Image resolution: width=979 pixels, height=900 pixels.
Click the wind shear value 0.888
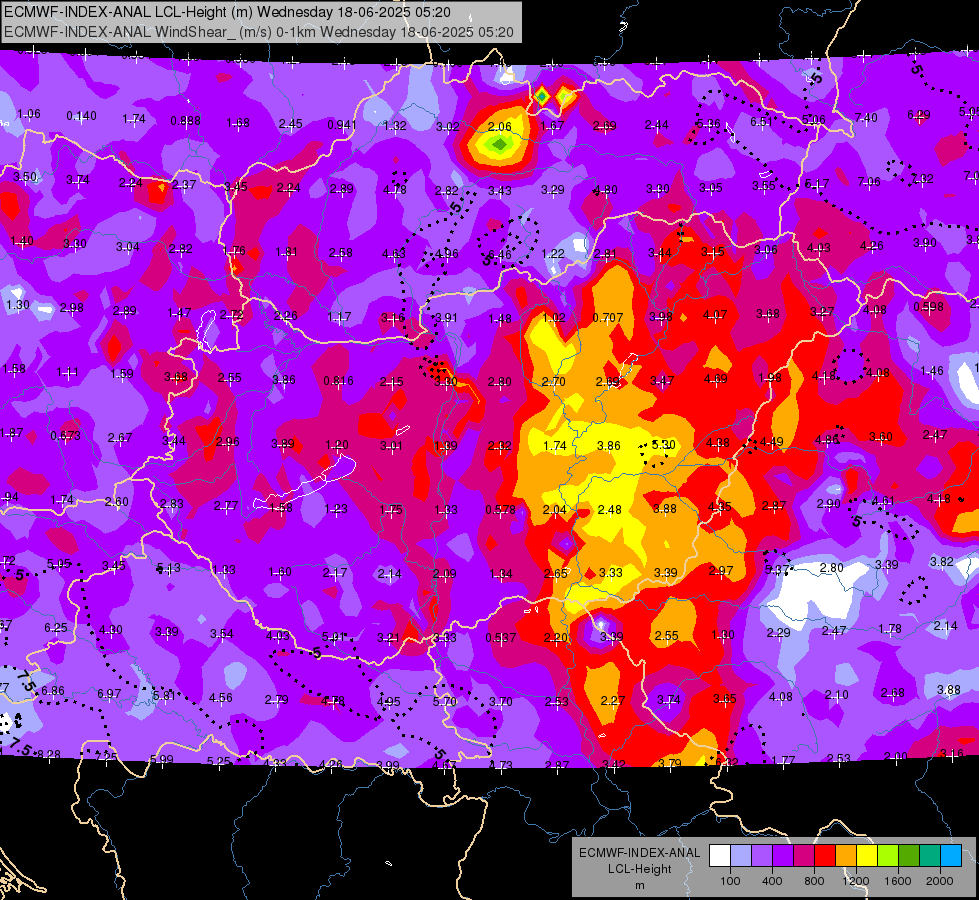tap(185, 121)
